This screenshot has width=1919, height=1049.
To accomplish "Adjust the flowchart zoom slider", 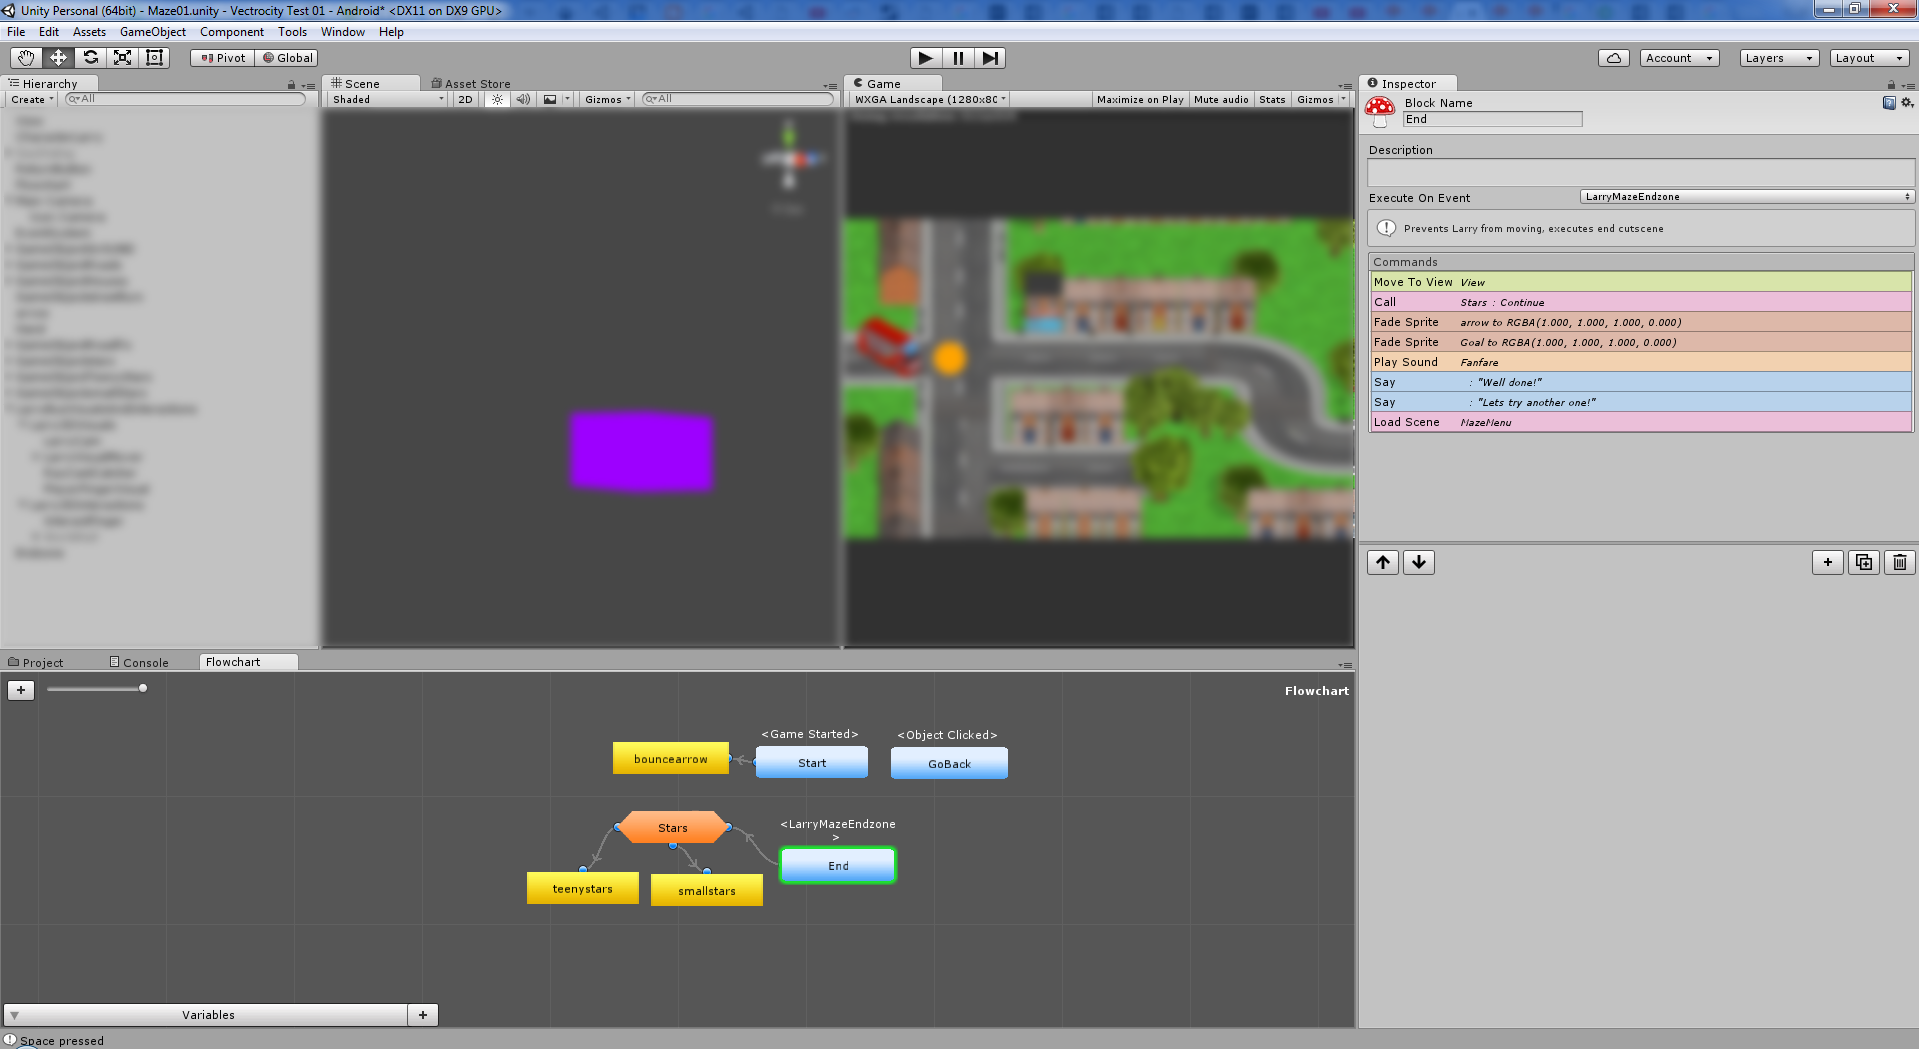I will coord(143,688).
